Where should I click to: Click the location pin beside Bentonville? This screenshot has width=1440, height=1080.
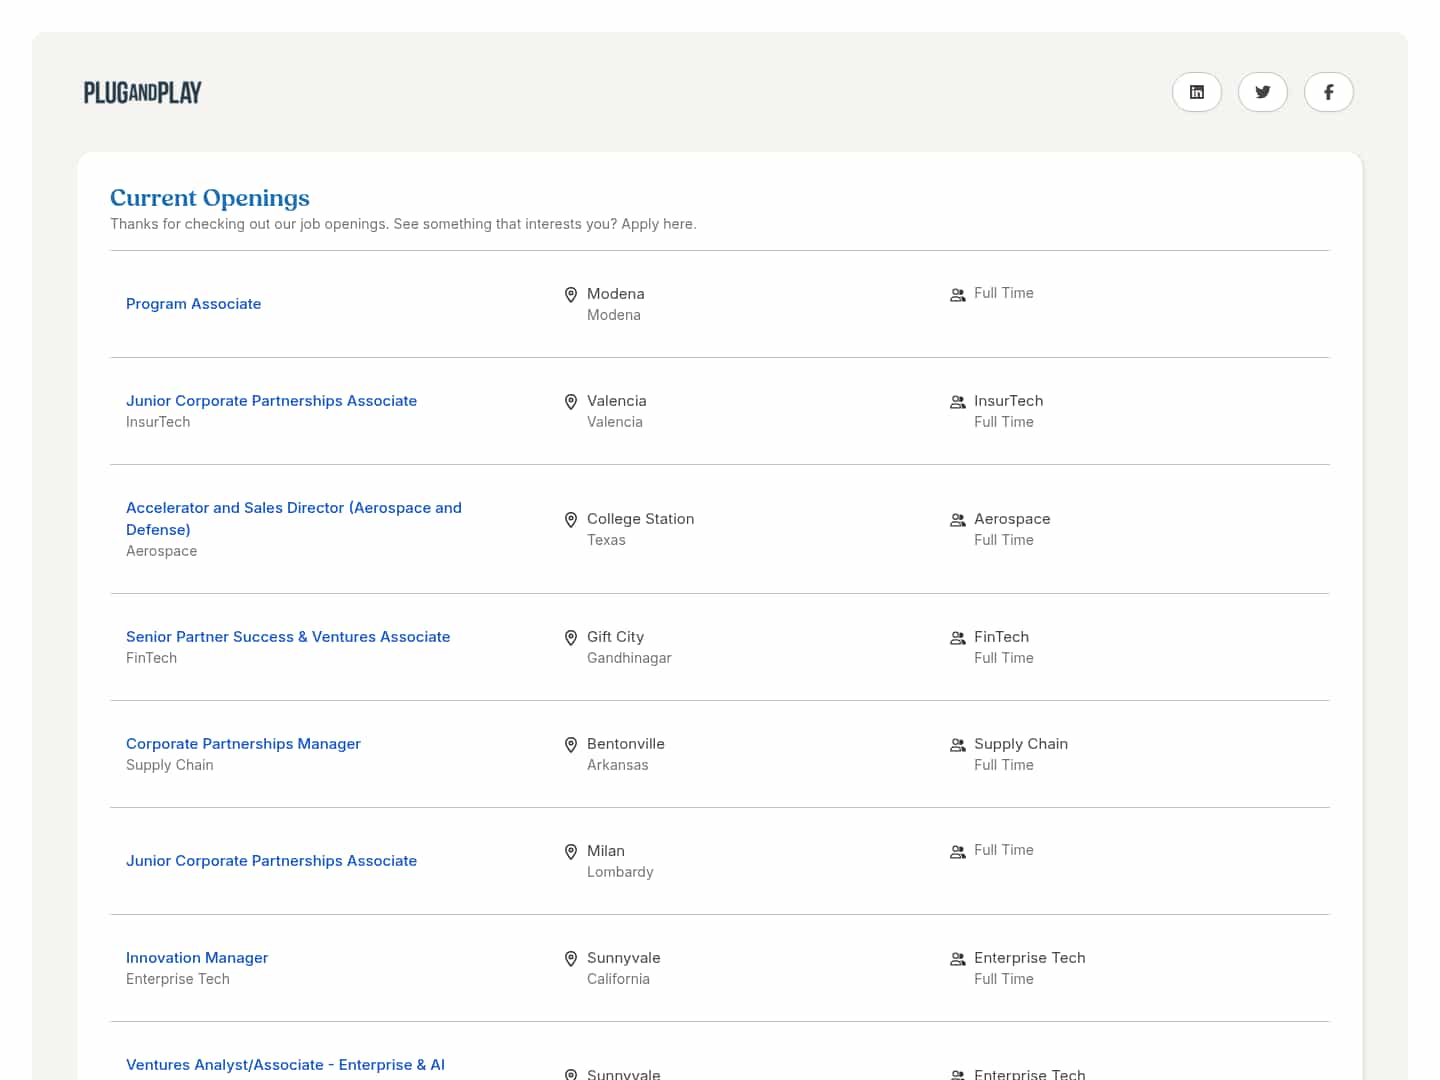[x=571, y=745]
